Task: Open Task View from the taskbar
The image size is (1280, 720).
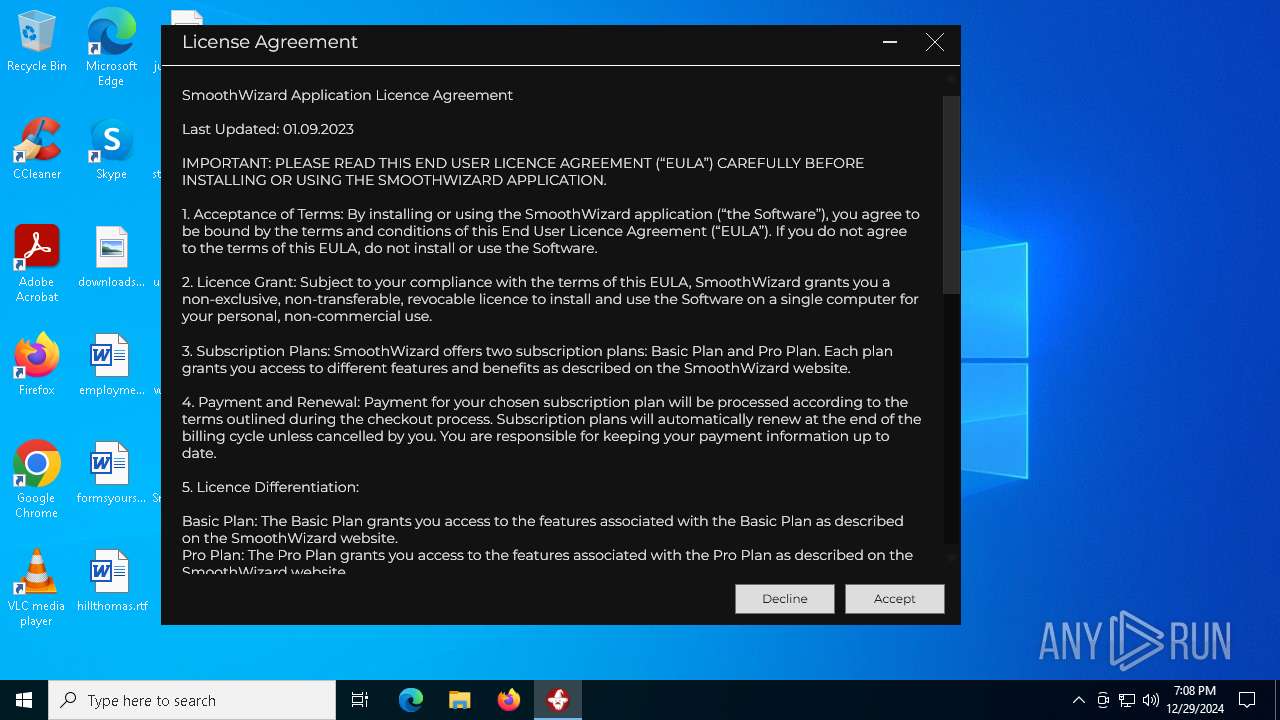Action: [360, 700]
